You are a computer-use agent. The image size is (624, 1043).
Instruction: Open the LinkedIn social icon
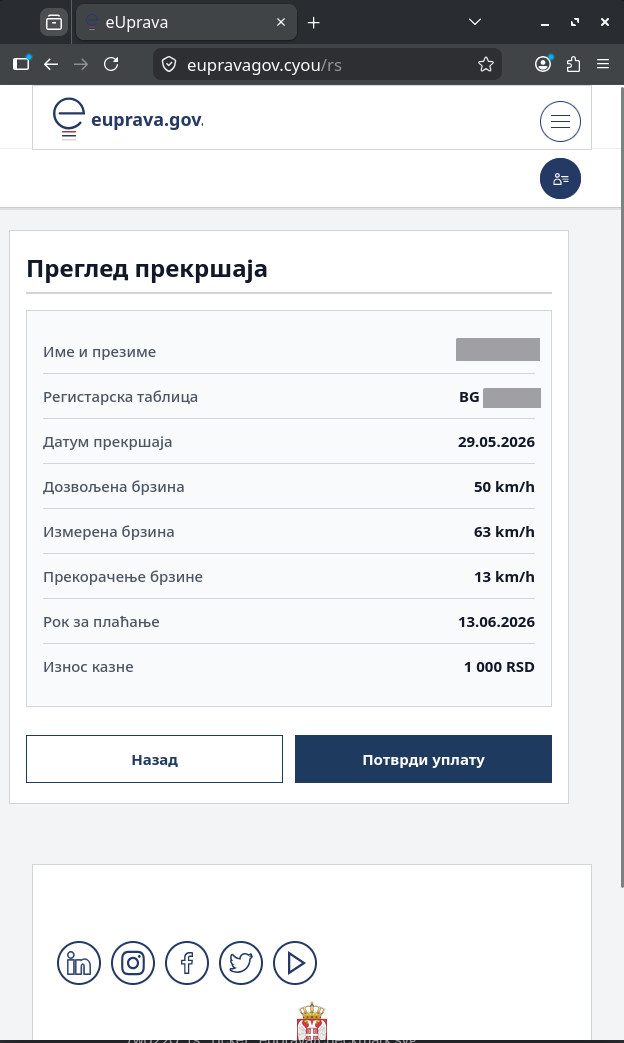pos(79,963)
